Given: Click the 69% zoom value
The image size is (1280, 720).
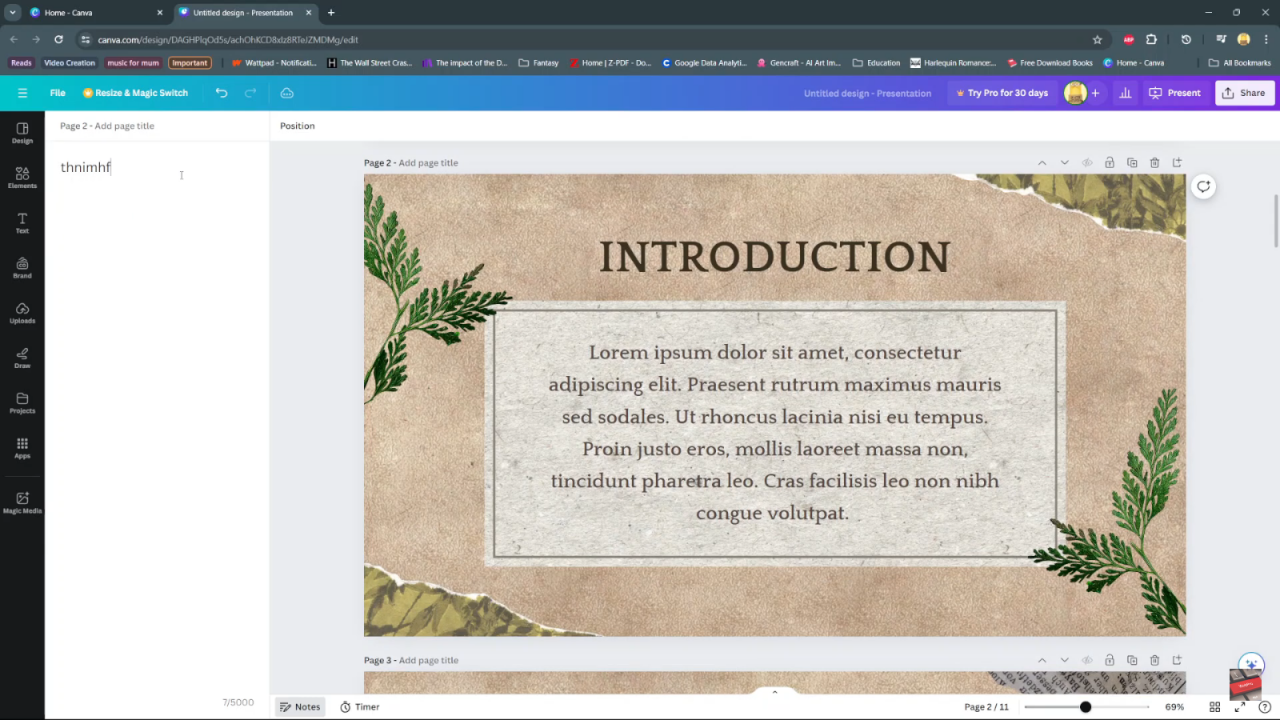Looking at the screenshot, I should [x=1174, y=707].
